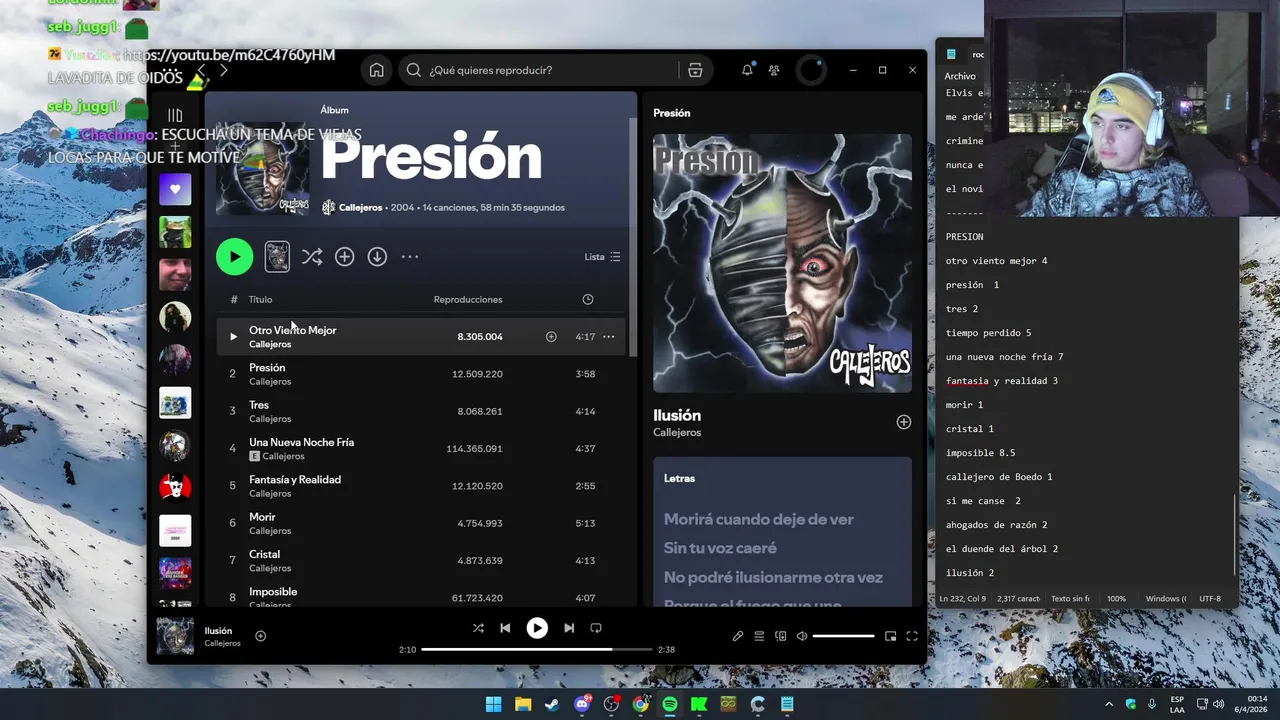
Task: Click lyric line Morirá cuando deje de ver
Action: pos(759,519)
